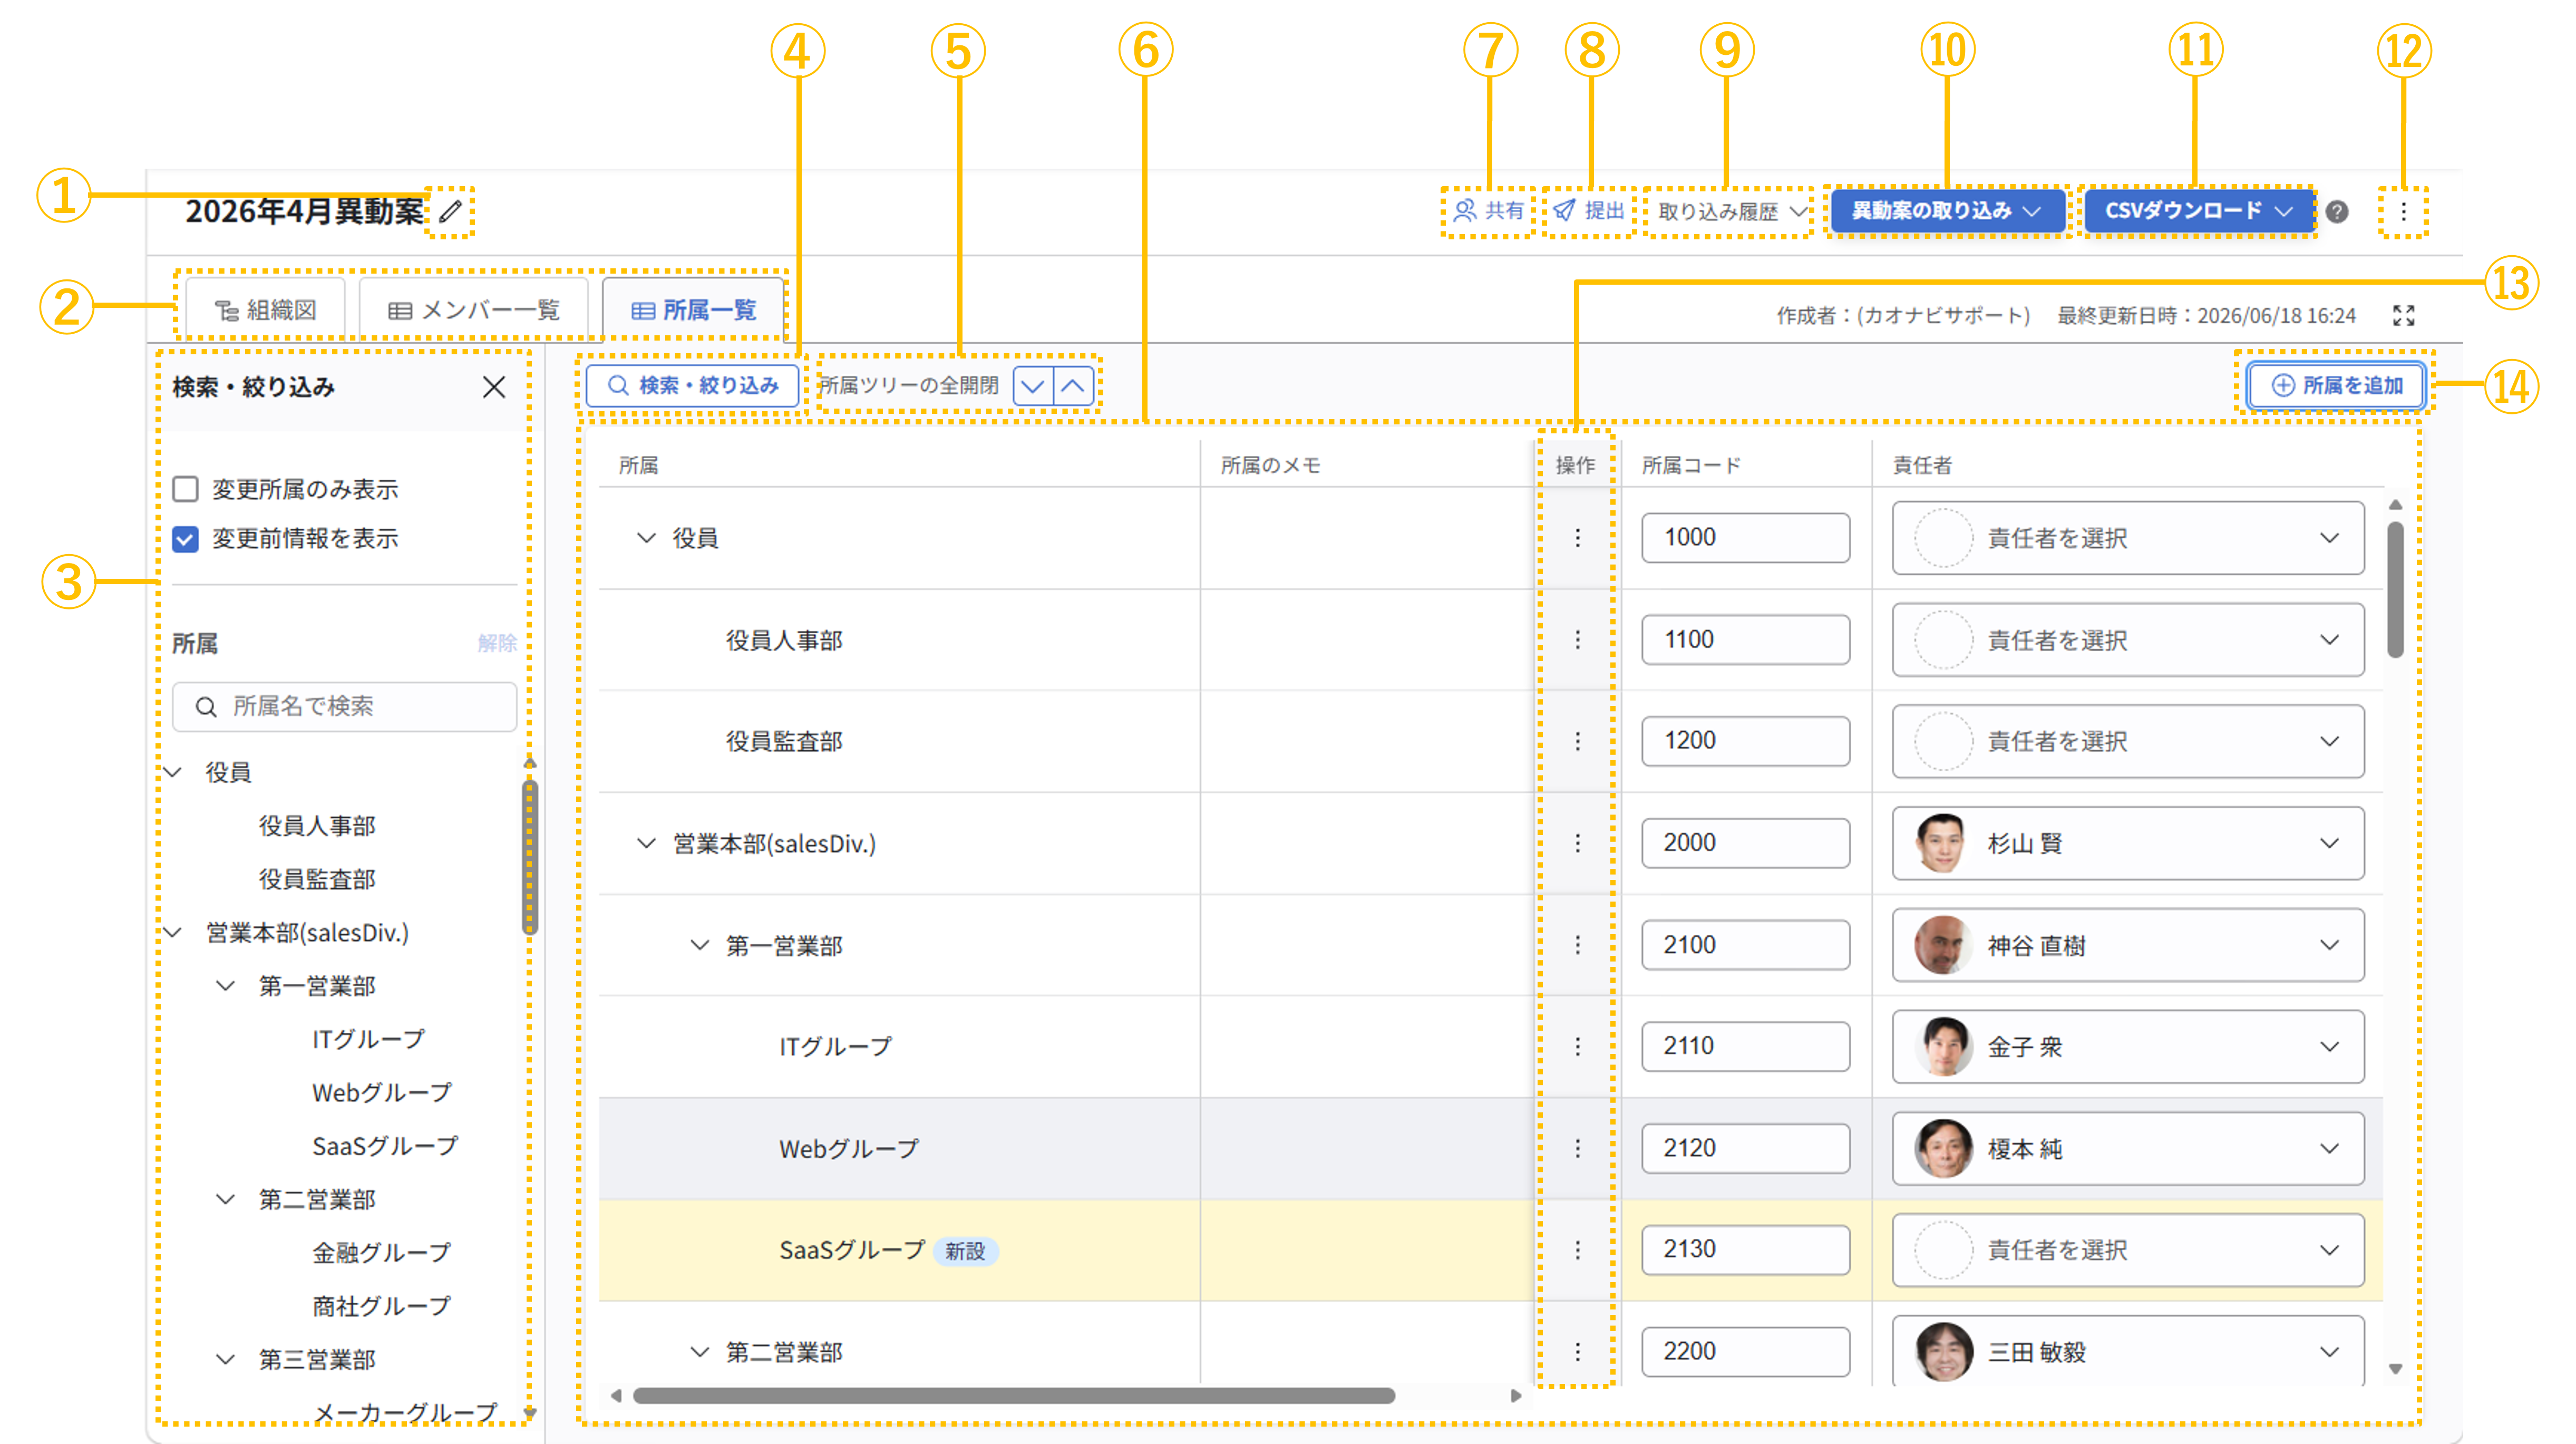Open 責任者を選択 dropdown for code 1000

pos(2128,538)
